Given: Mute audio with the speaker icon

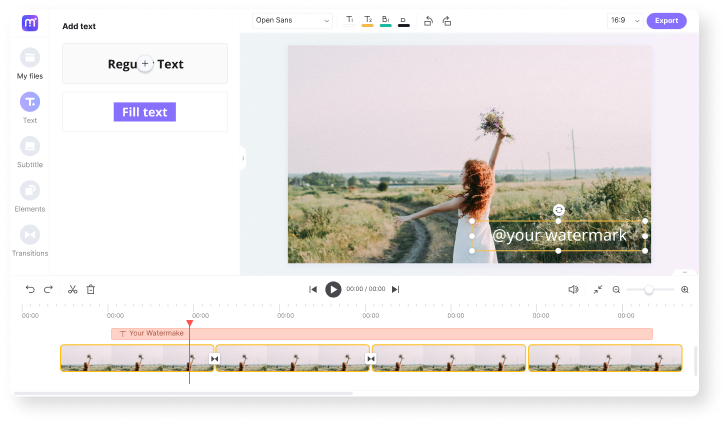Looking at the screenshot, I should point(573,289).
